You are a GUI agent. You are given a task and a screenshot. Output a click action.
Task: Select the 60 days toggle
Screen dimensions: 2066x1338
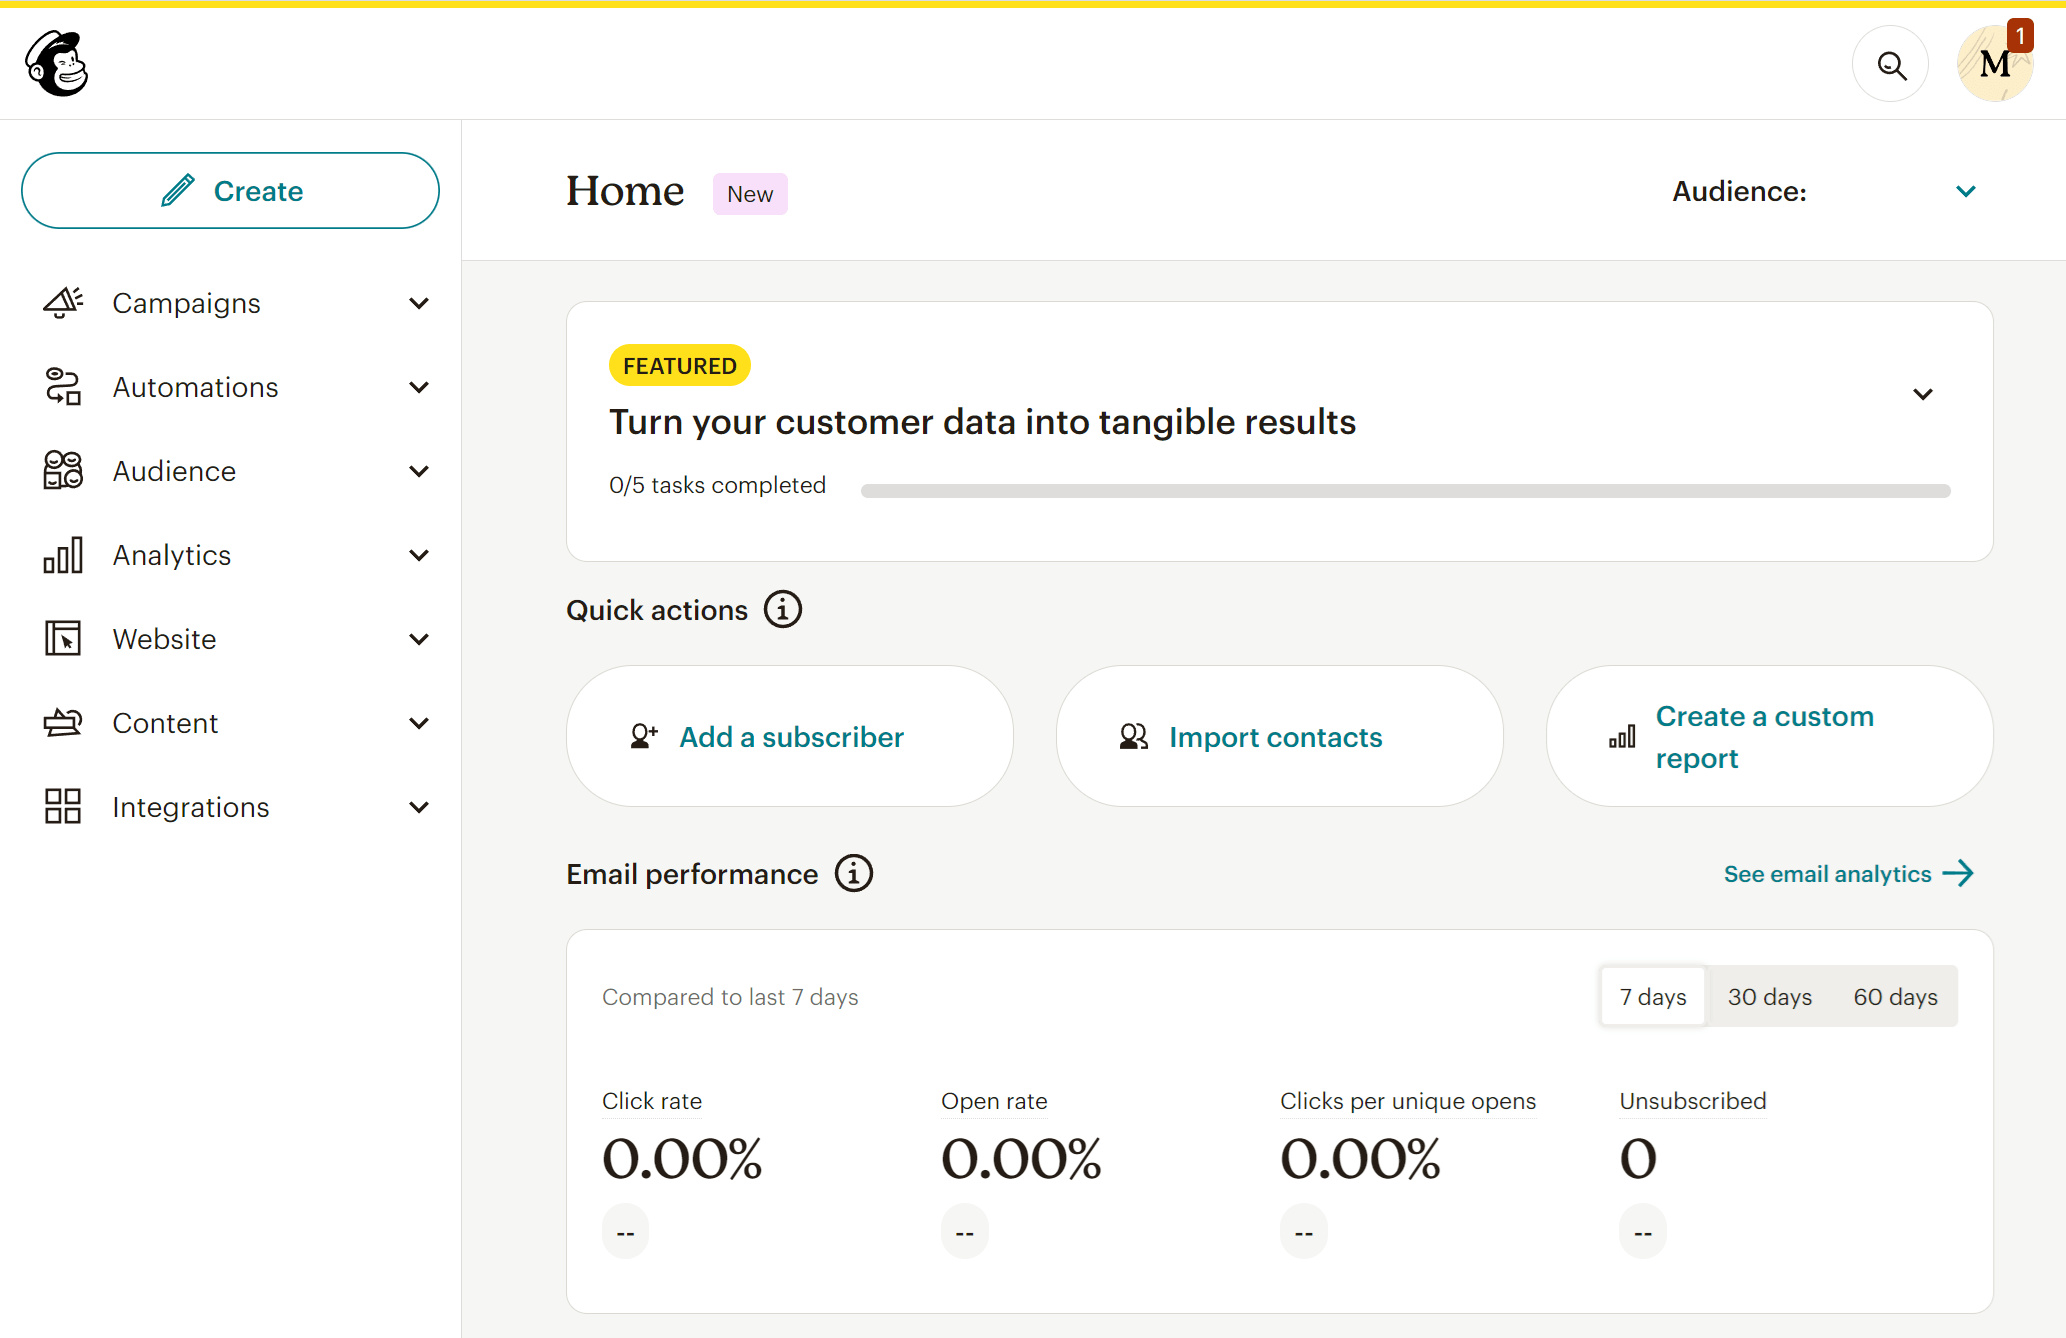pyautogui.click(x=1893, y=996)
